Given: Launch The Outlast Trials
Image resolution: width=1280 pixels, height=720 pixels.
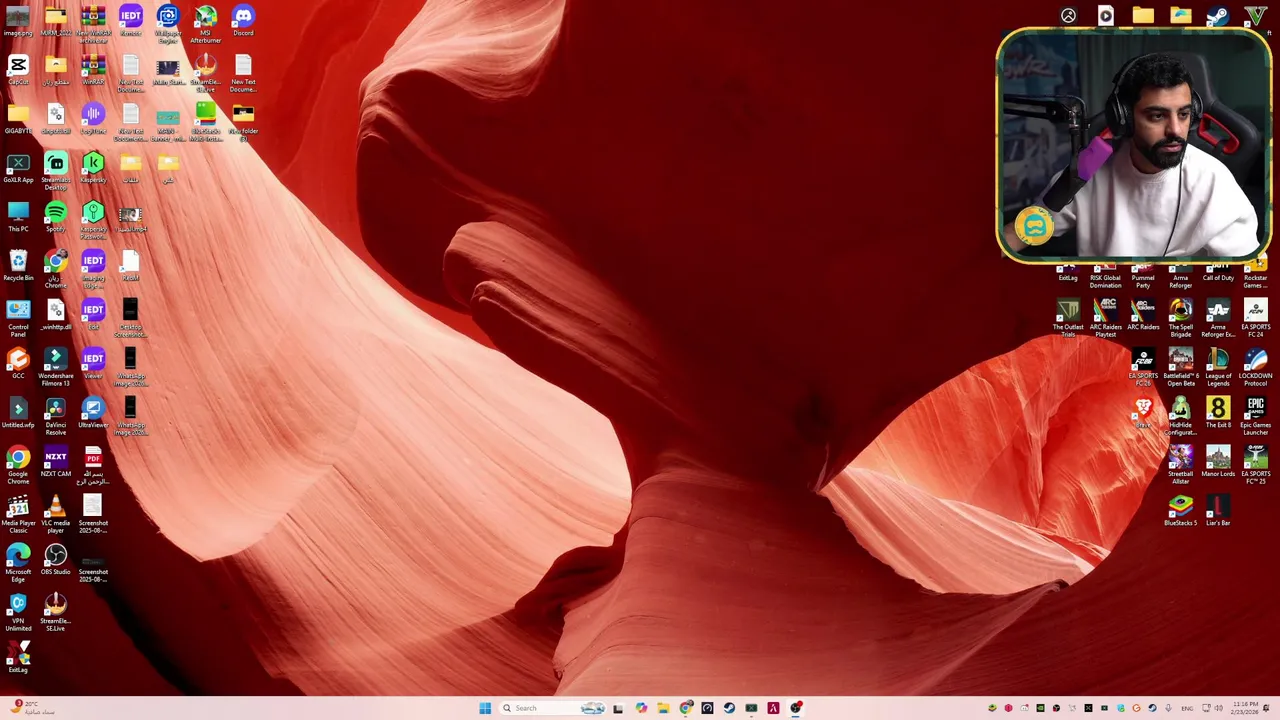Looking at the screenshot, I should click(1068, 318).
